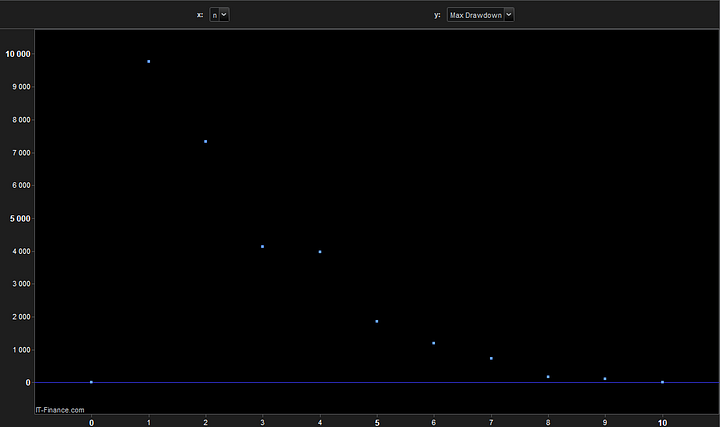The image size is (720, 427).
Task: Select the data point at n=2
Action: tap(206, 141)
